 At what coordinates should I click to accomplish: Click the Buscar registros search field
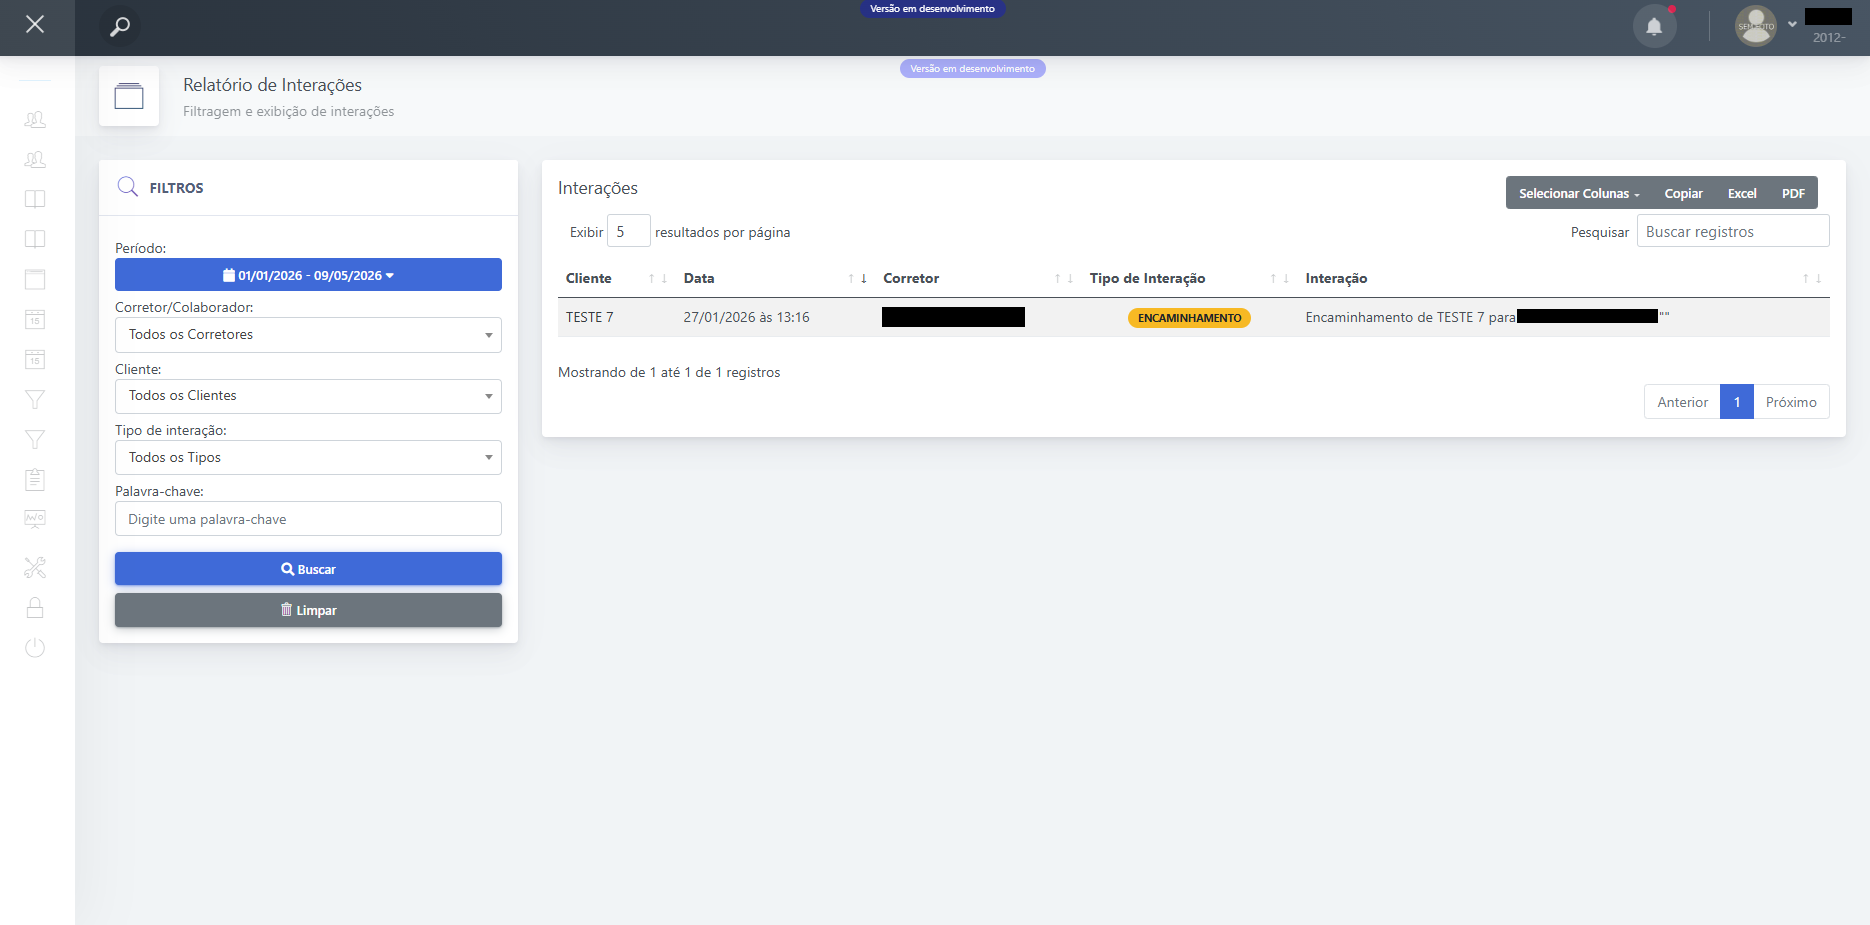pyautogui.click(x=1732, y=232)
